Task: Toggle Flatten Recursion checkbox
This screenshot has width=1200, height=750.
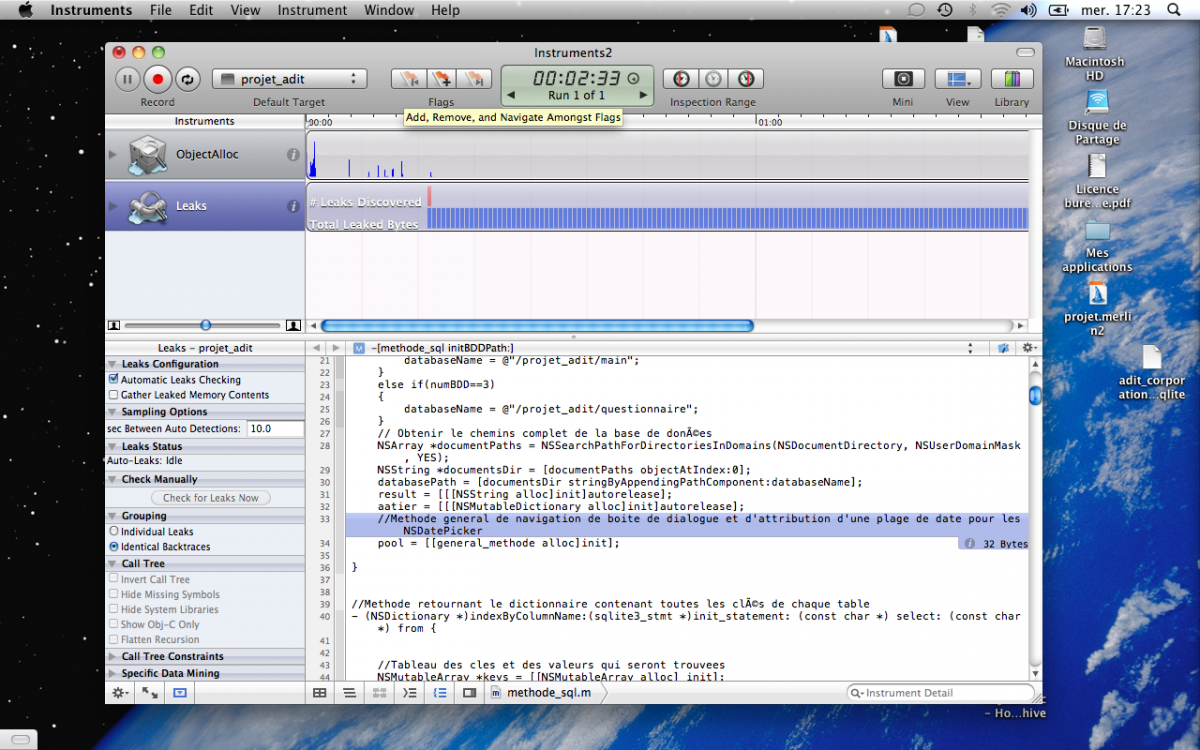Action: click(113, 640)
